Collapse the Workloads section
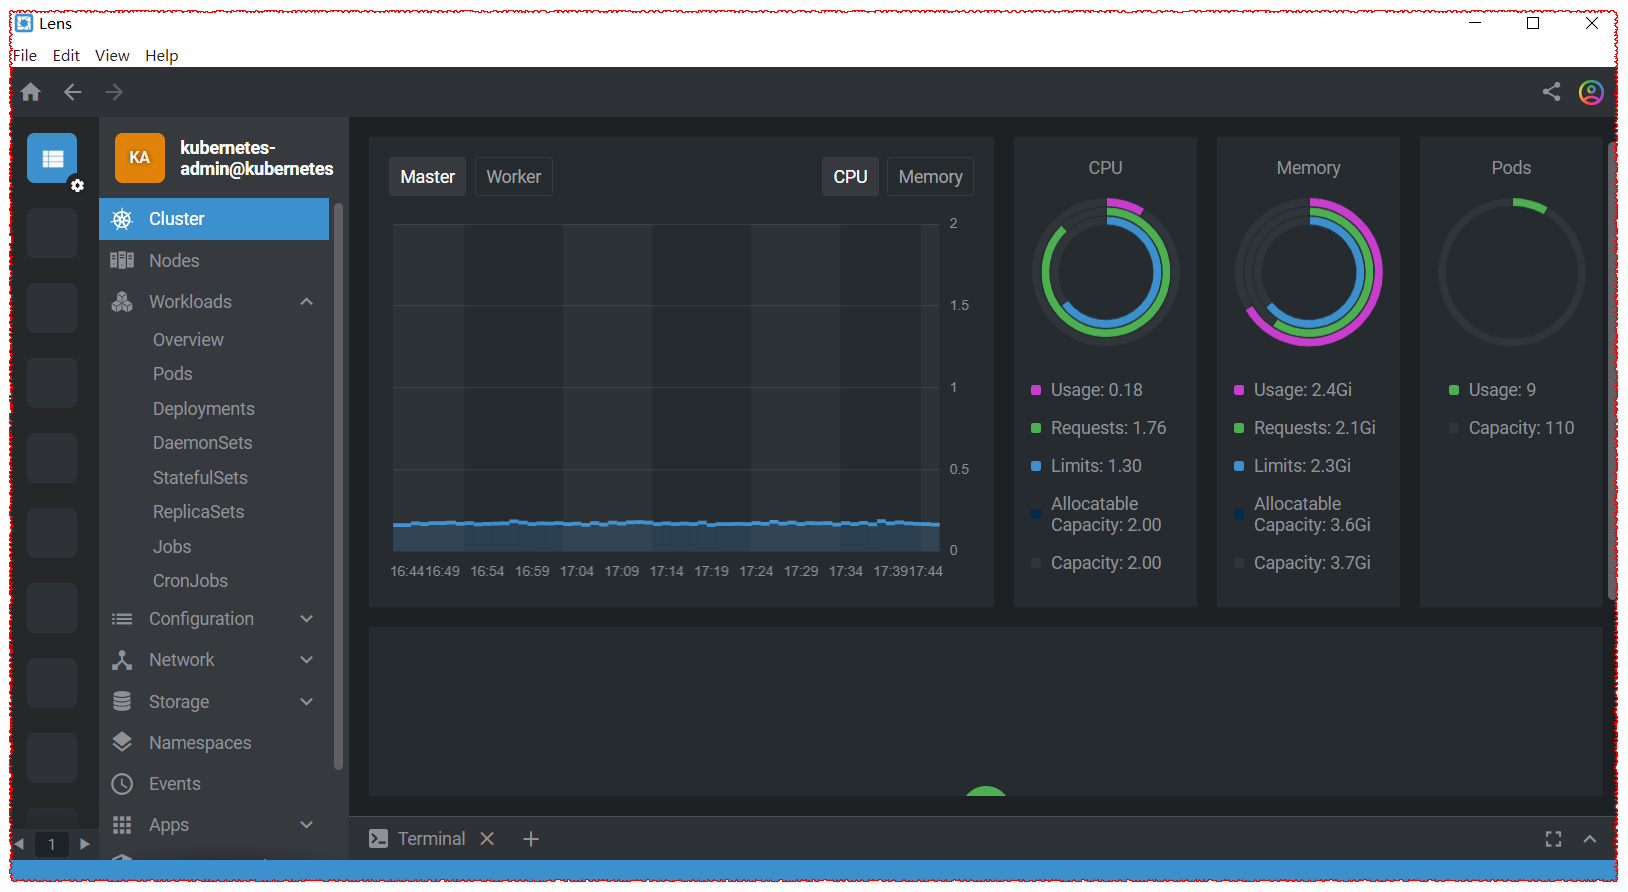 tap(307, 302)
